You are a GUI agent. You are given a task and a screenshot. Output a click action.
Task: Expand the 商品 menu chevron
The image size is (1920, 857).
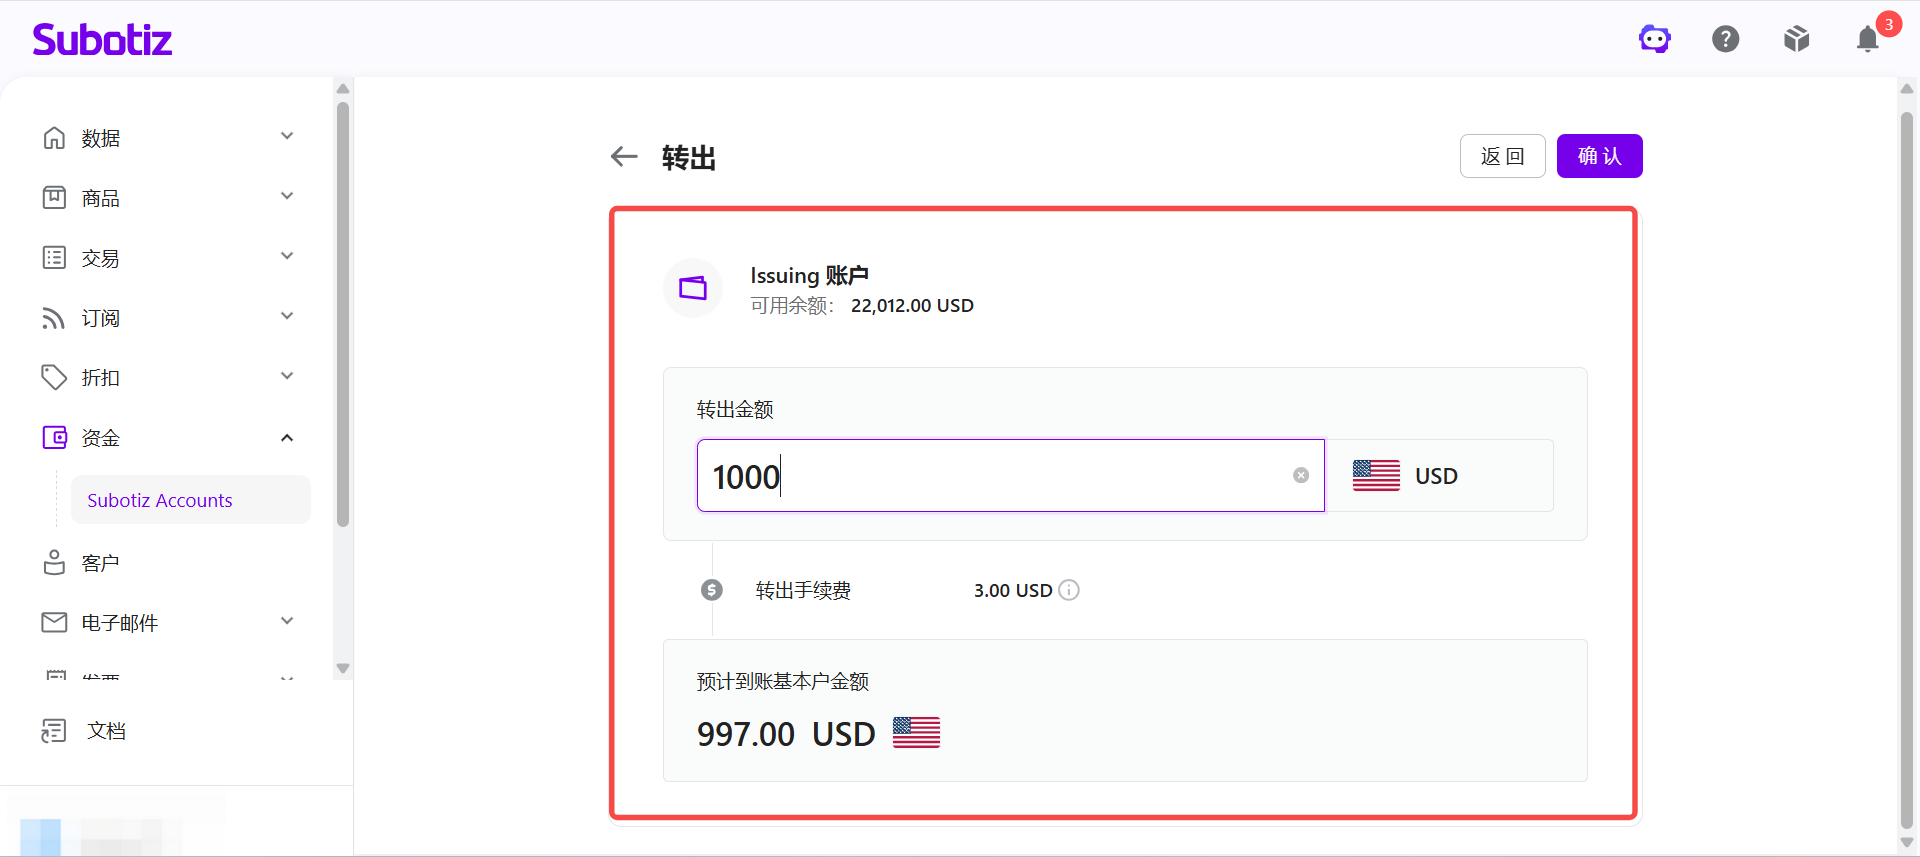coord(287,196)
